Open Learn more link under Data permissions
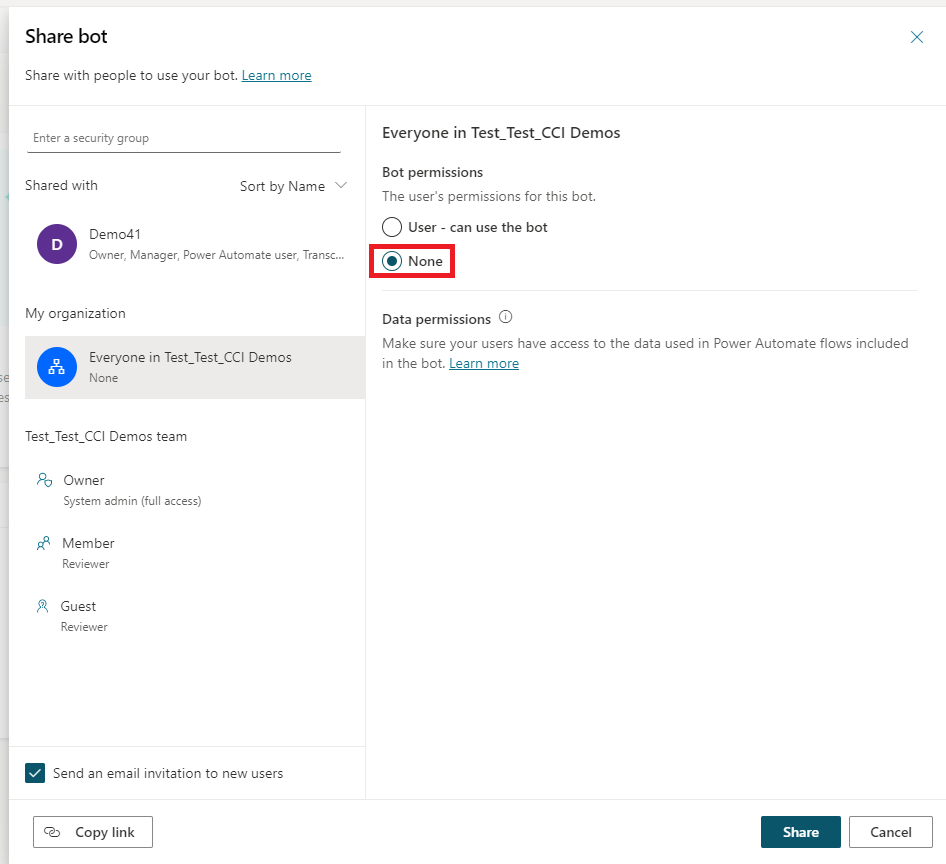This screenshot has width=946, height=864. click(484, 363)
